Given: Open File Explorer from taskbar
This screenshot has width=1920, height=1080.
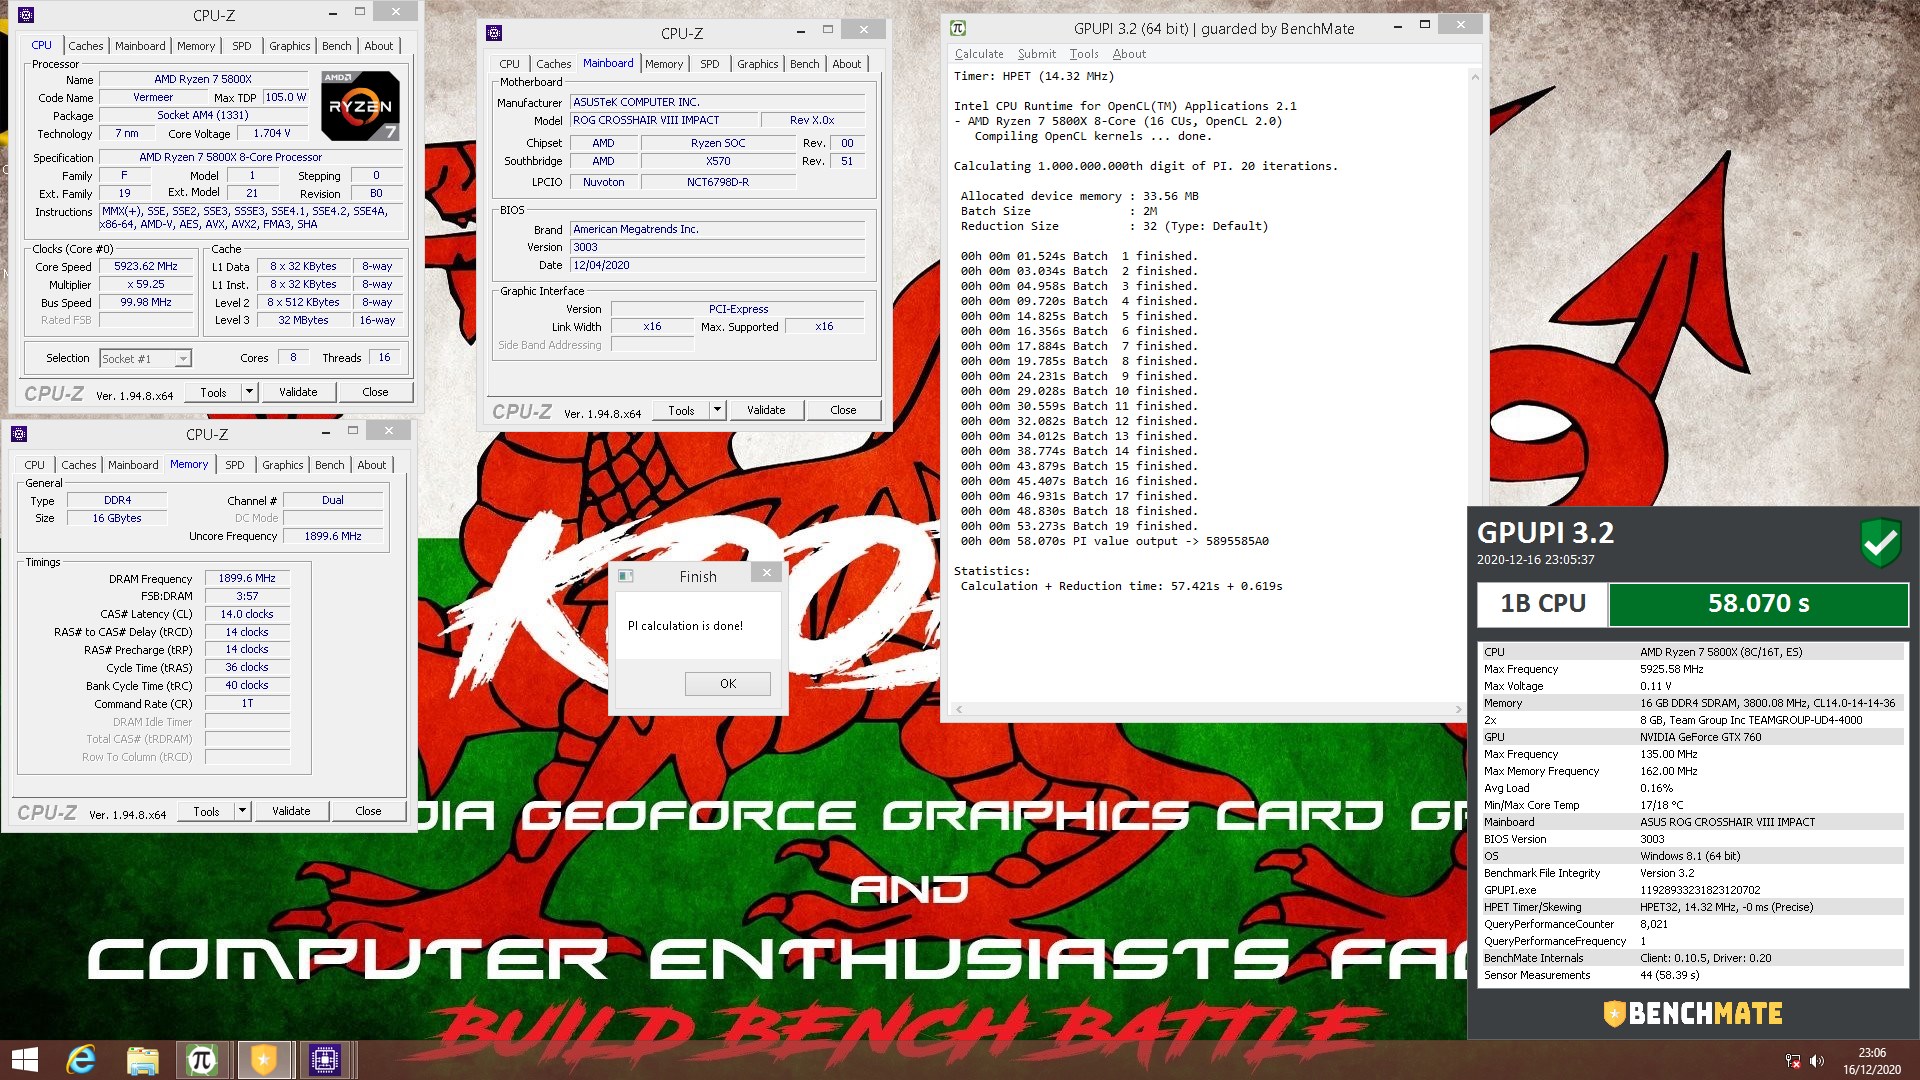Looking at the screenshot, I should [x=142, y=1060].
